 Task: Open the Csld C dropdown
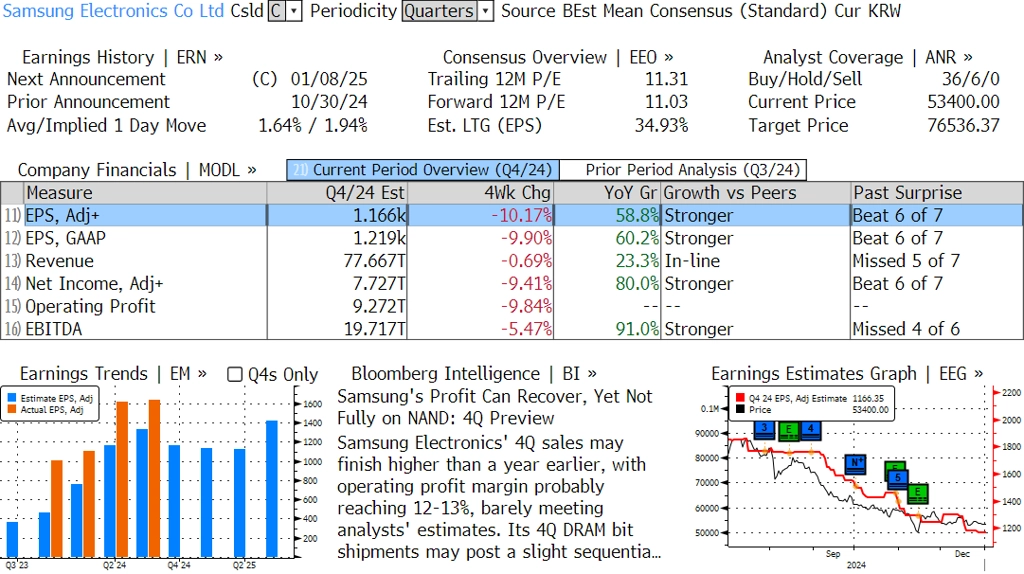point(285,11)
